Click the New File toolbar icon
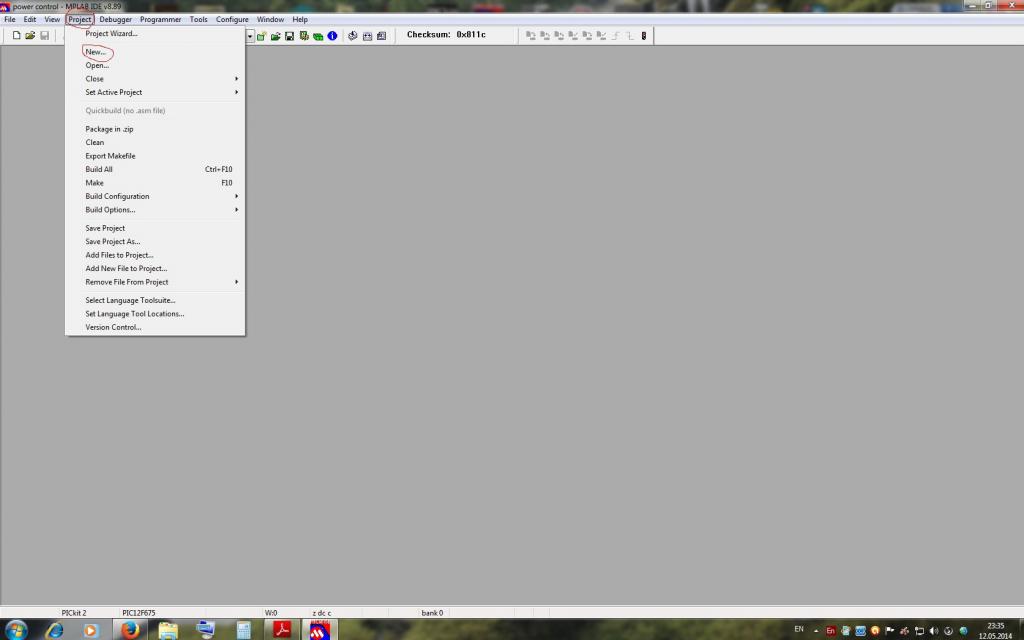Screen dimensions: 1024x640 (x=17, y=35)
